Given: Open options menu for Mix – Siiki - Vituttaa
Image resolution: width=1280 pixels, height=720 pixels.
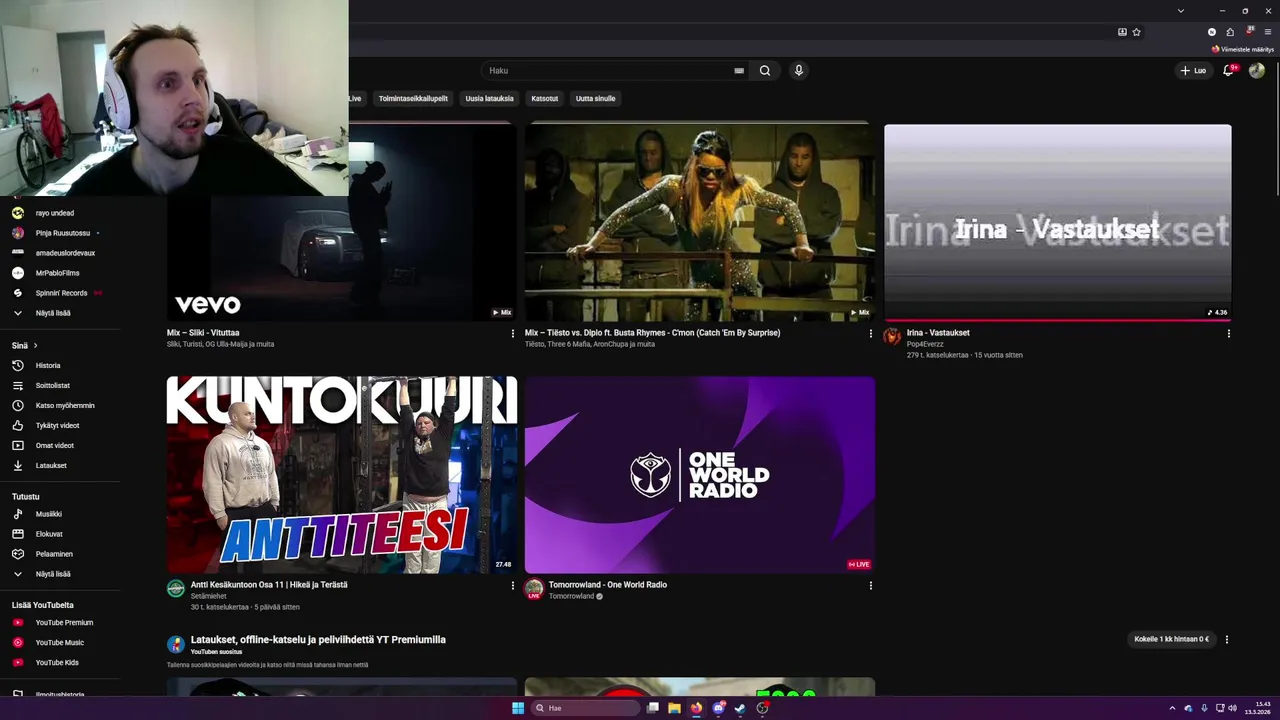Looking at the screenshot, I should tap(513, 334).
